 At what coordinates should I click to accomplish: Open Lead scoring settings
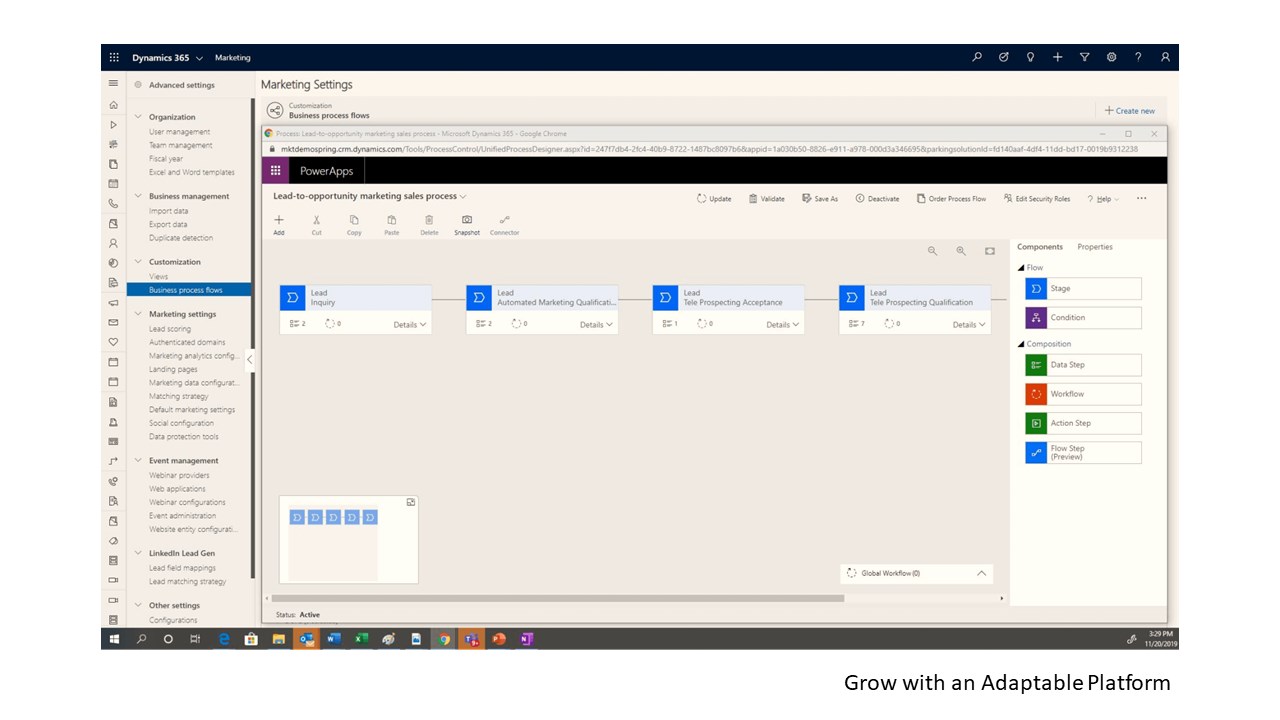(170, 329)
